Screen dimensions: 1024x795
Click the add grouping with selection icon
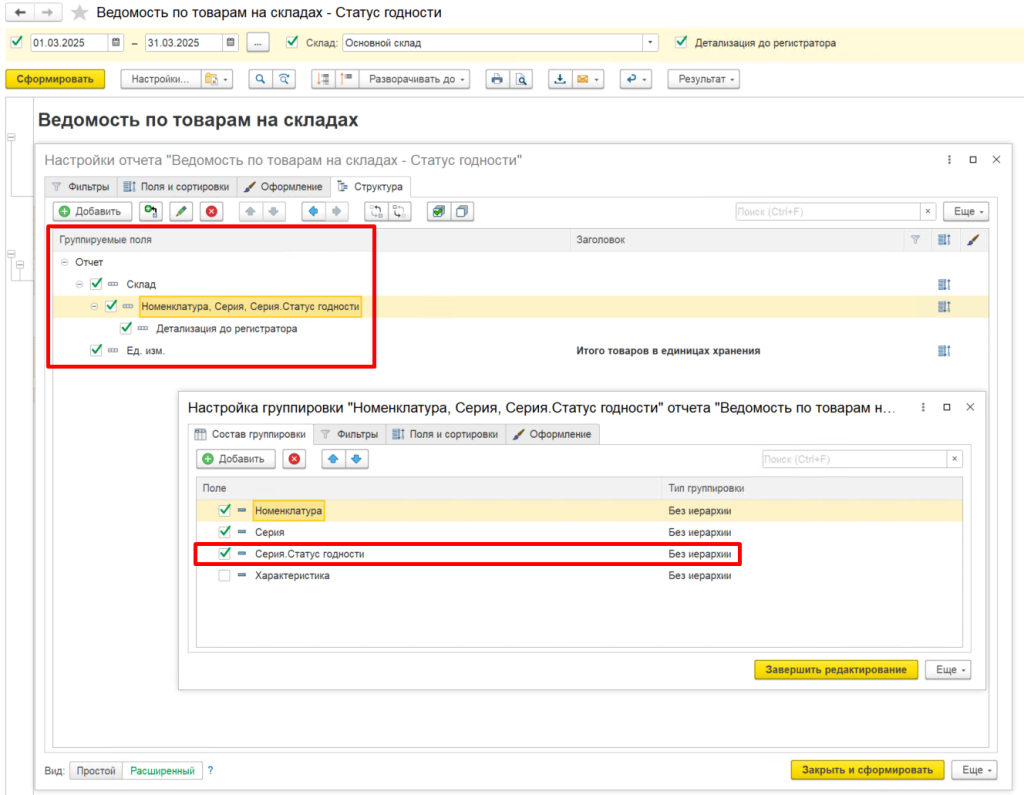pyautogui.click(x=151, y=211)
